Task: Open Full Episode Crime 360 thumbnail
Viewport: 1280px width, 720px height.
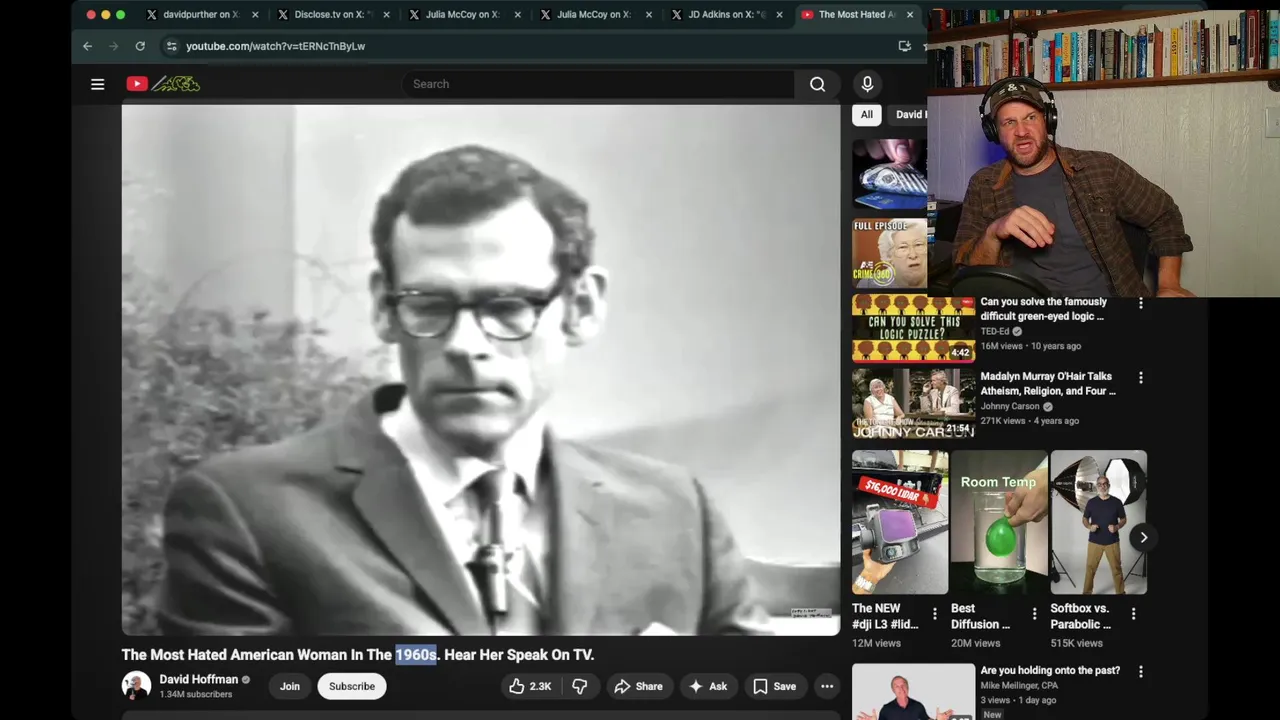Action: pos(890,254)
